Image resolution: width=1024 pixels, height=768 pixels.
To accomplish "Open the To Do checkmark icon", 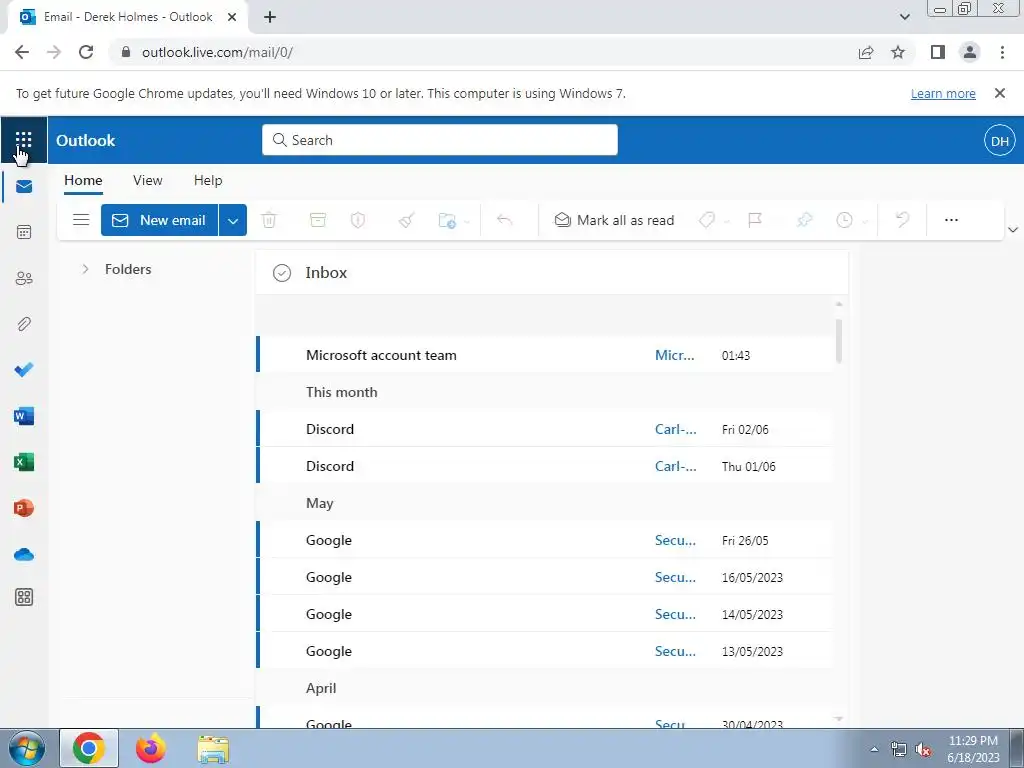I will (24, 370).
